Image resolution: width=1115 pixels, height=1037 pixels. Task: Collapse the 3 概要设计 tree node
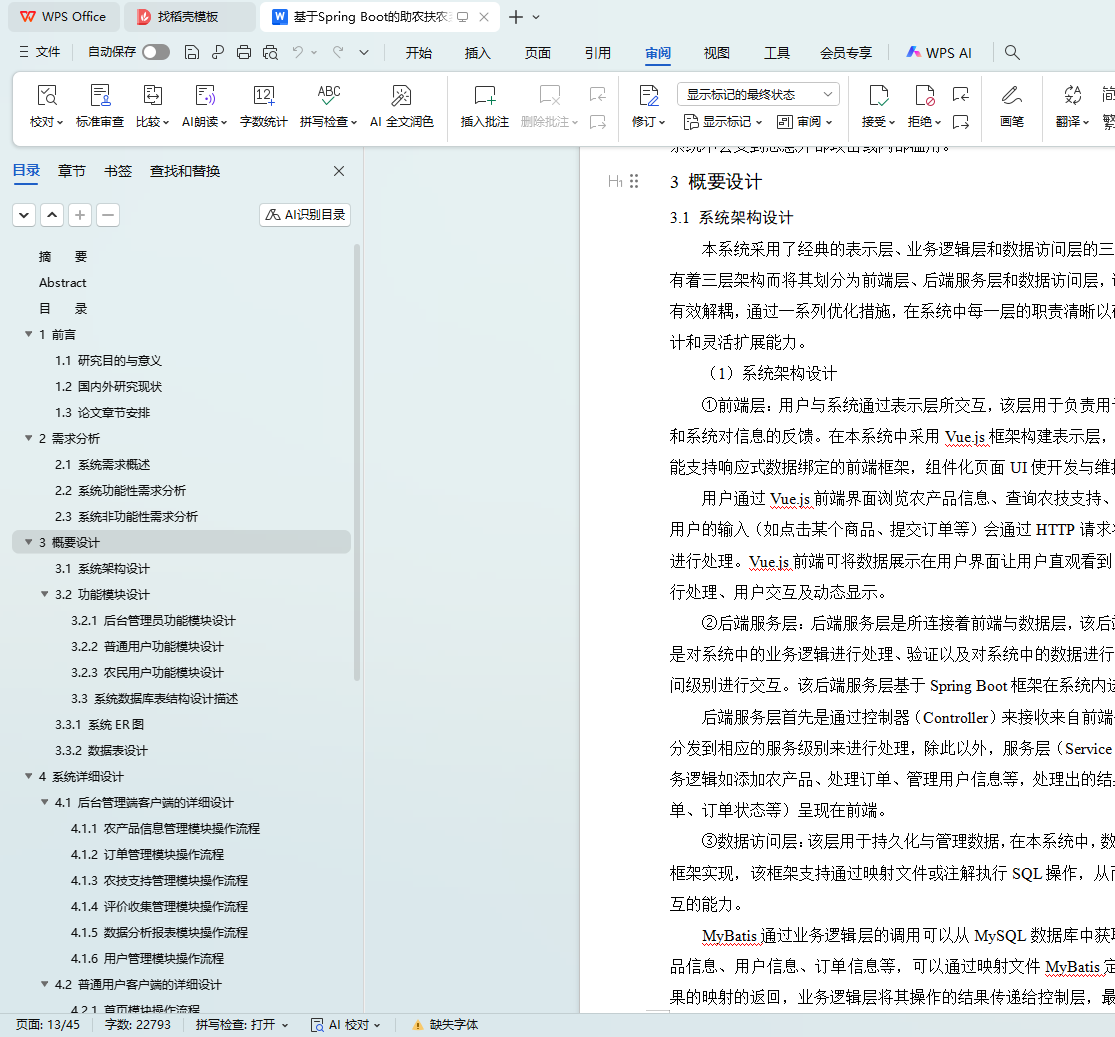click(x=28, y=542)
